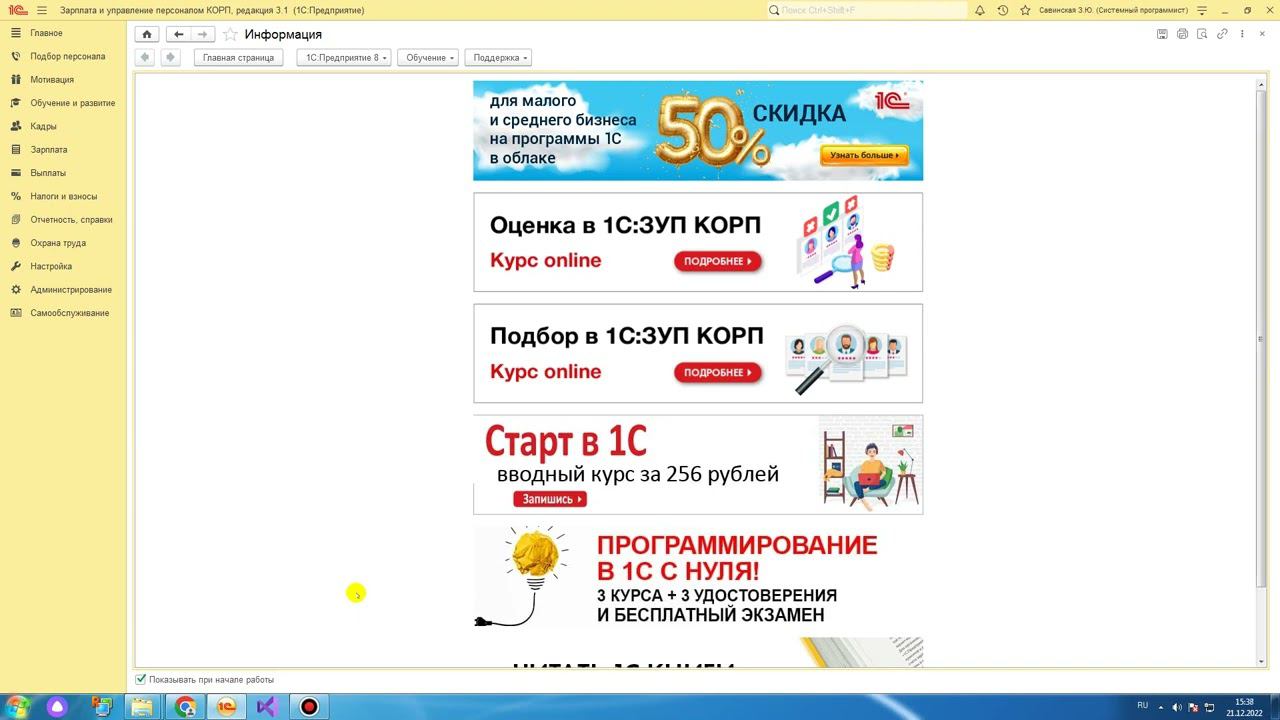Image resolution: width=1280 pixels, height=720 pixels.
Task: Open Отчетность, справки section
Action: (x=63, y=220)
